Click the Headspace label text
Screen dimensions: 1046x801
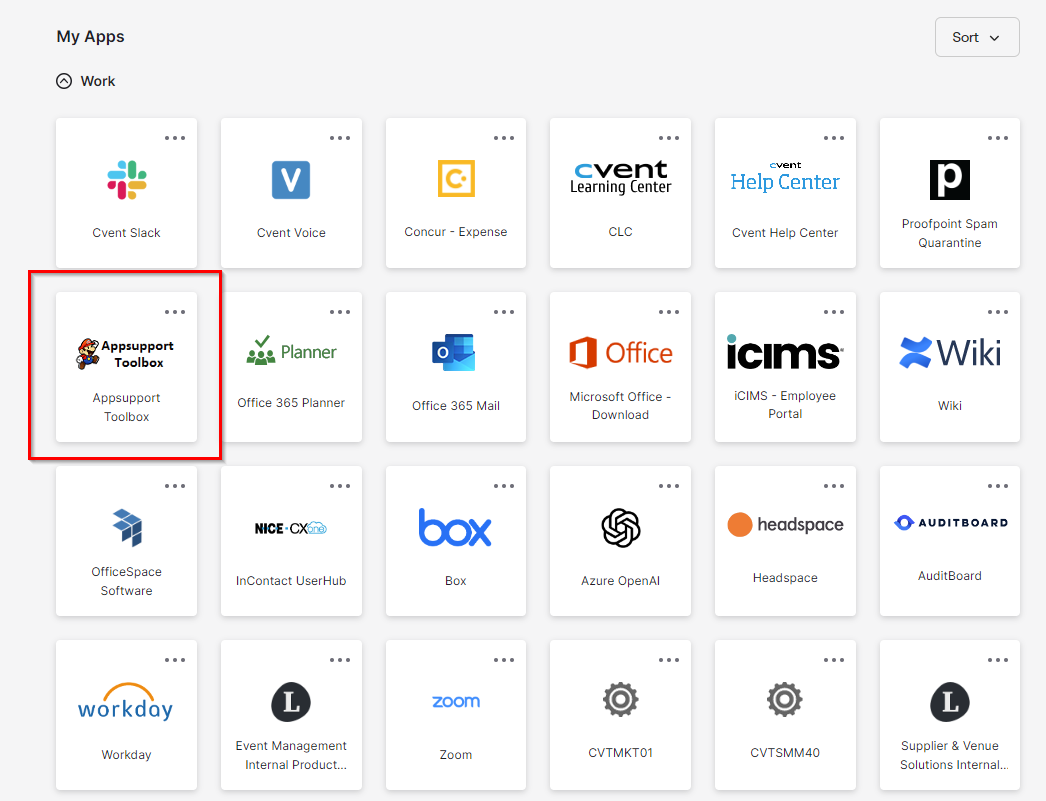tap(785, 578)
